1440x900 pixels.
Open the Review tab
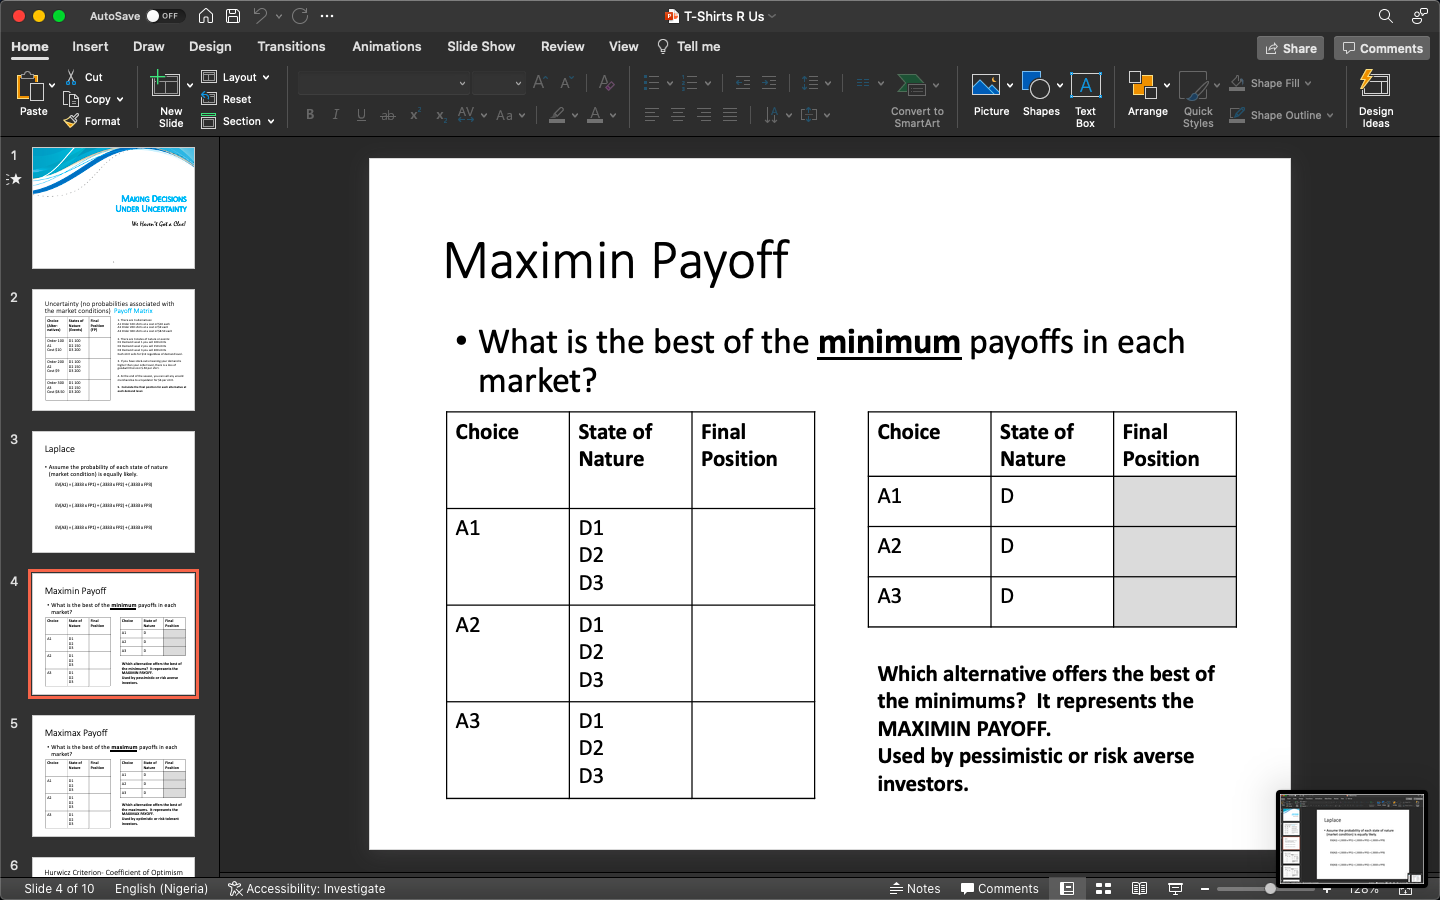click(x=563, y=46)
